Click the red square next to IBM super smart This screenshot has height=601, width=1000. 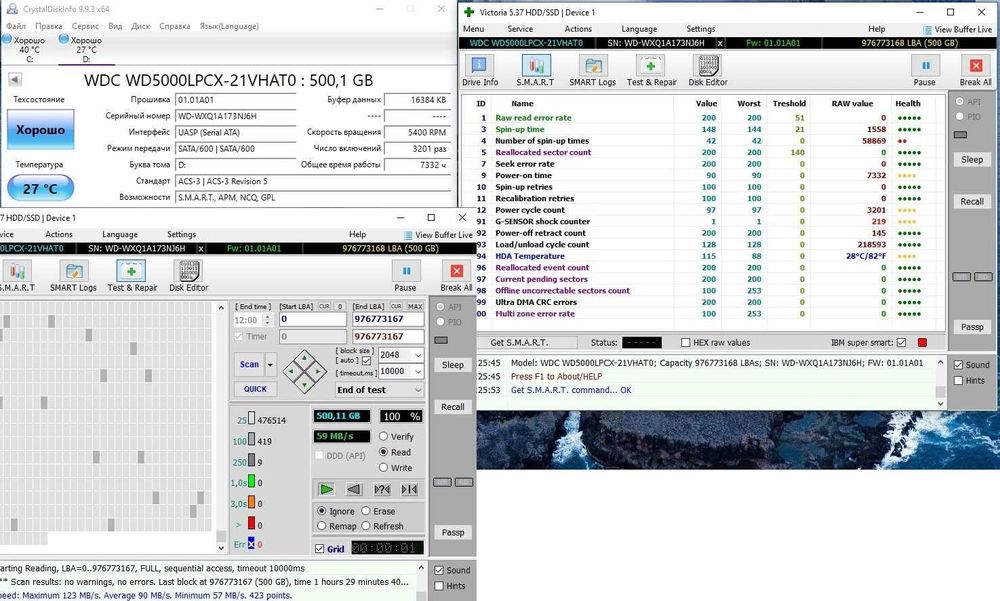pyautogui.click(x=922, y=343)
